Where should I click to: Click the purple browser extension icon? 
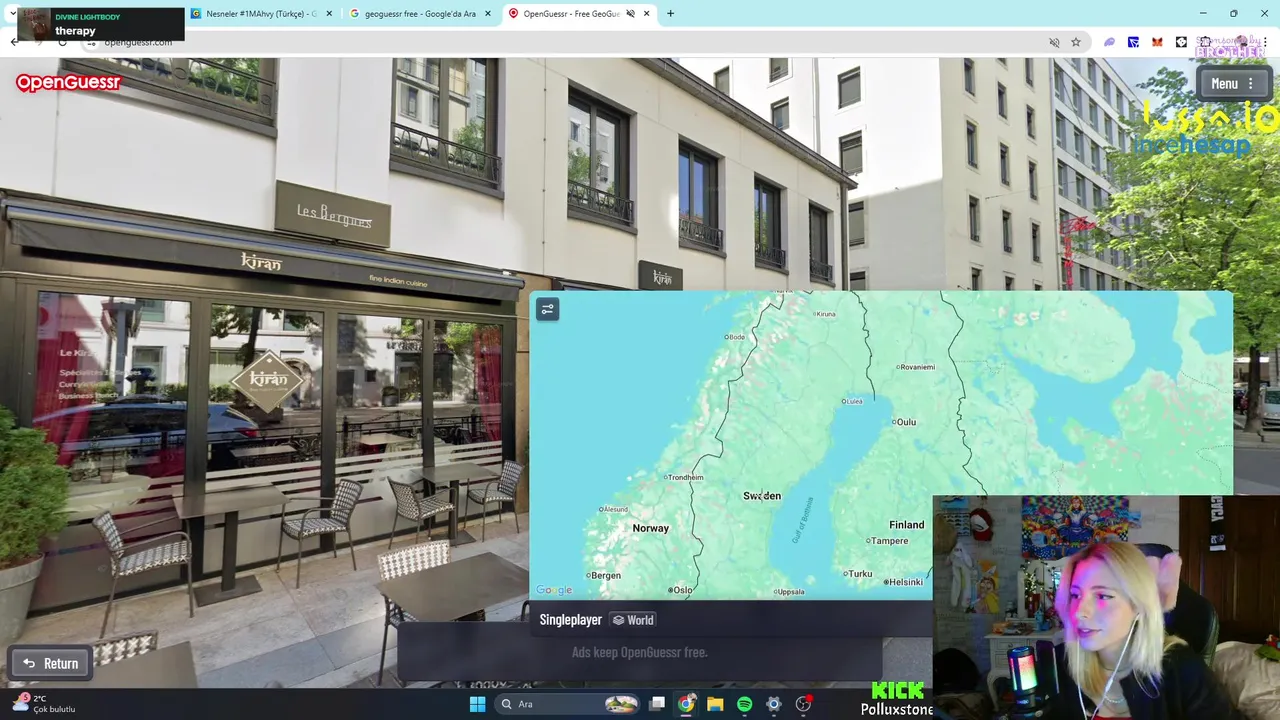tap(1109, 42)
